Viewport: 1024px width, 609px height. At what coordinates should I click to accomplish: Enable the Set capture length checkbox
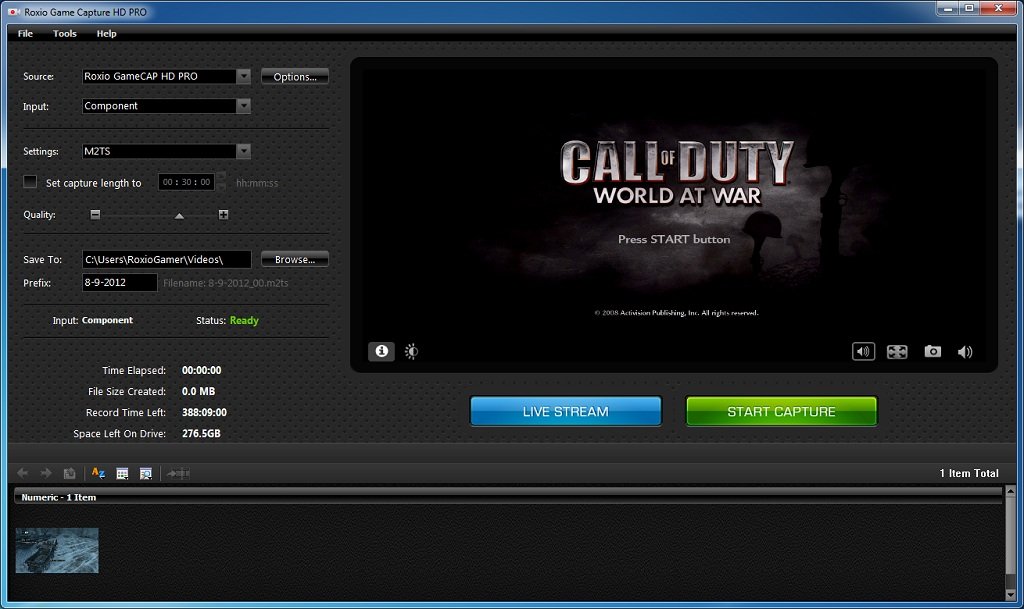[x=30, y=182]
